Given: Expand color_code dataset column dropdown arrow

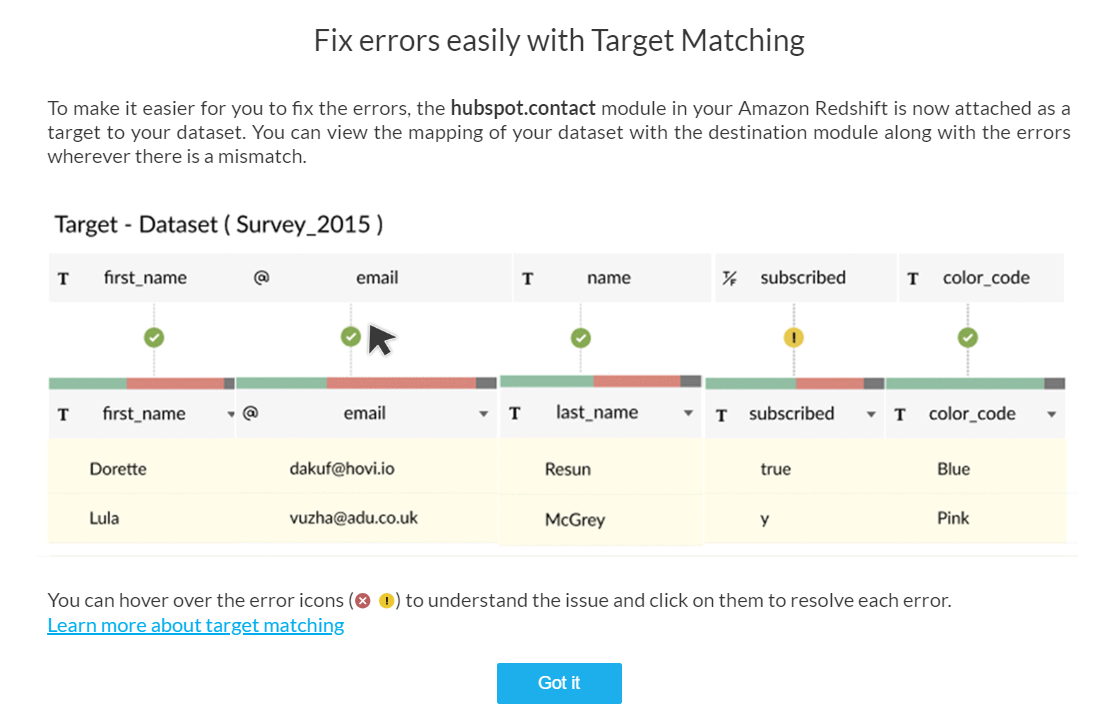Looking at the screenshot, I should pyautogui.click(x=1051, y=414).
